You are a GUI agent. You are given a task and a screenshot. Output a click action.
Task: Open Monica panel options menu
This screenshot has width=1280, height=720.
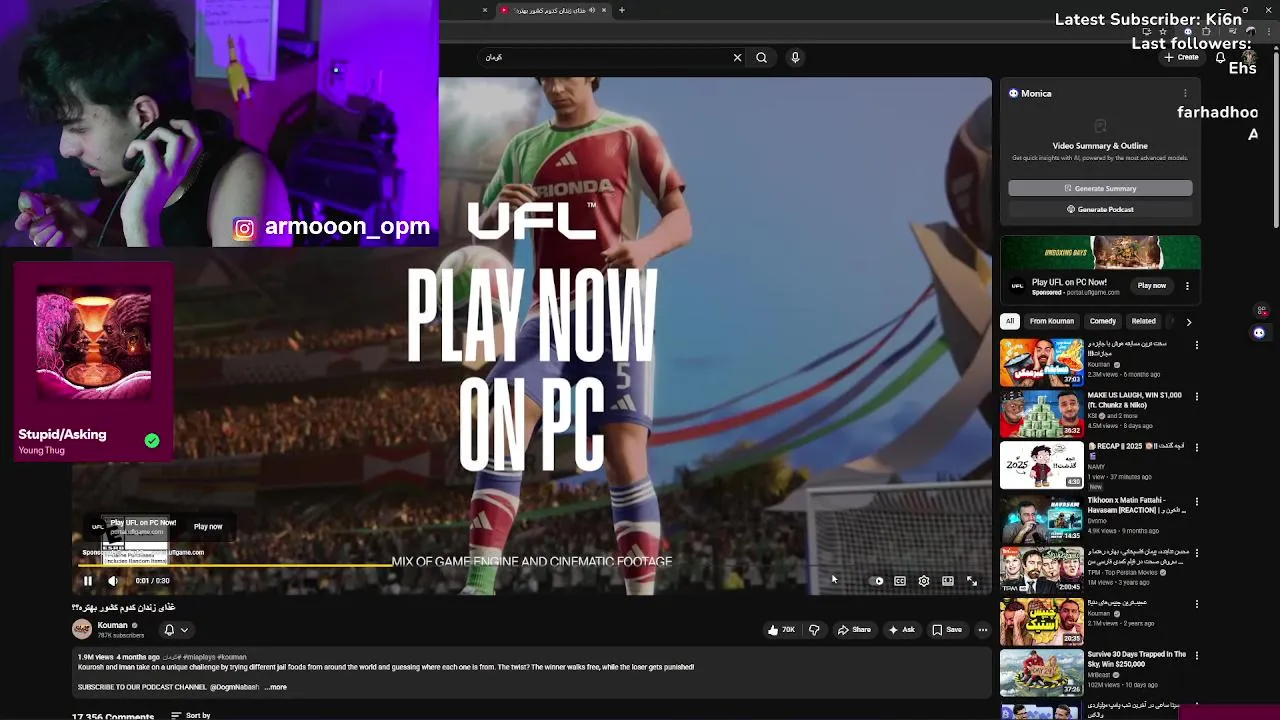coord(1185,93)
